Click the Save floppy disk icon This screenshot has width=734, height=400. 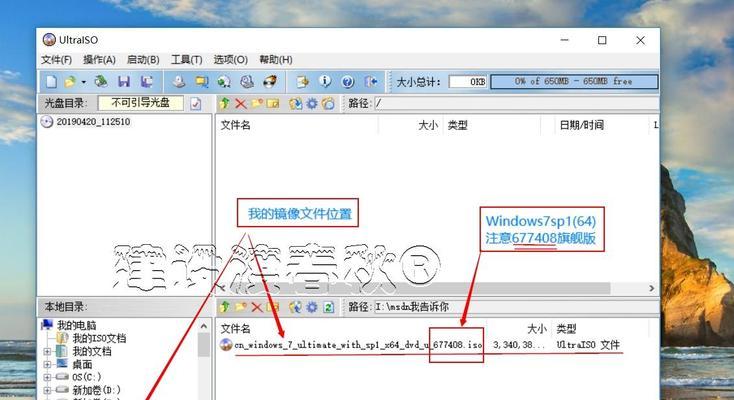pyautogui.click(x=124, y=82)
